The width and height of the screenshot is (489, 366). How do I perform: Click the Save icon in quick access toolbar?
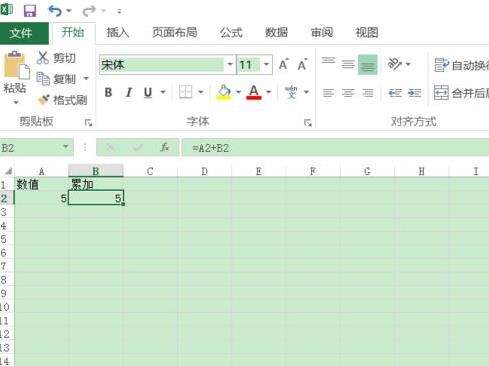pos(30,11)
